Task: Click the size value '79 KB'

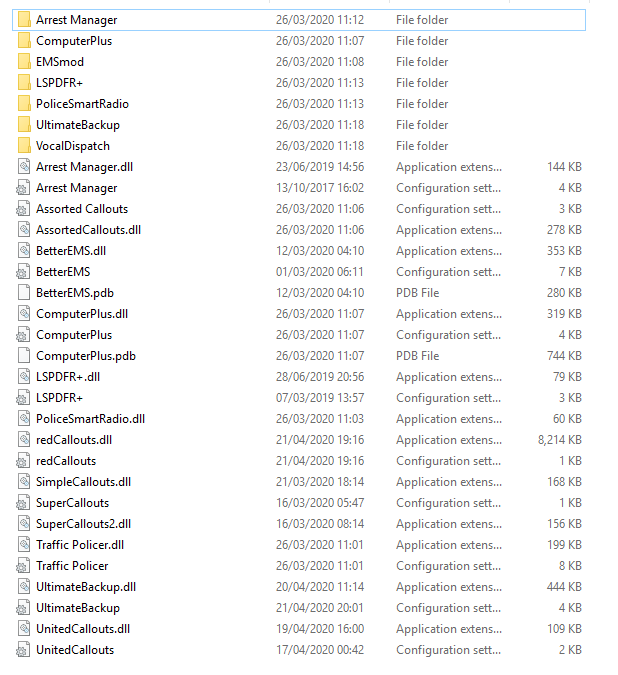Action: point(567,377)
